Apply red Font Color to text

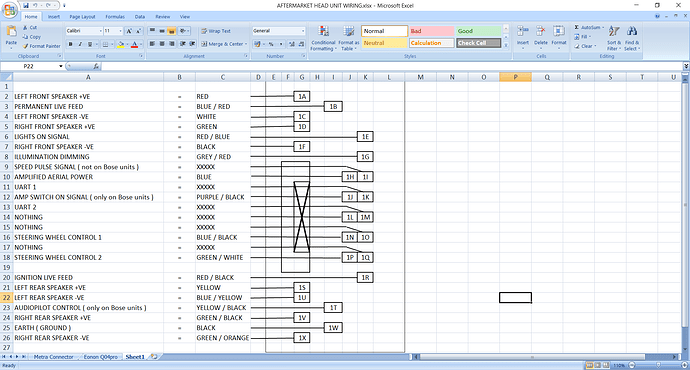(x=134, y=44)
